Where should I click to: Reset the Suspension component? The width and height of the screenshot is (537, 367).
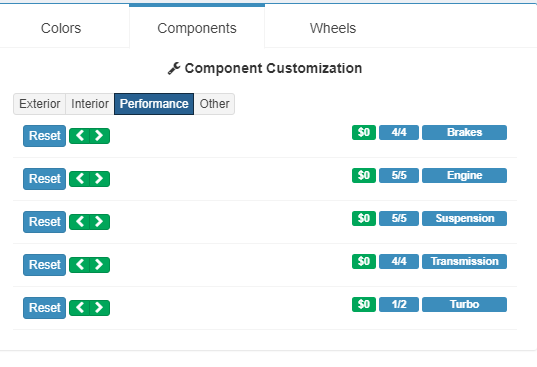click(x=45, y=222)
